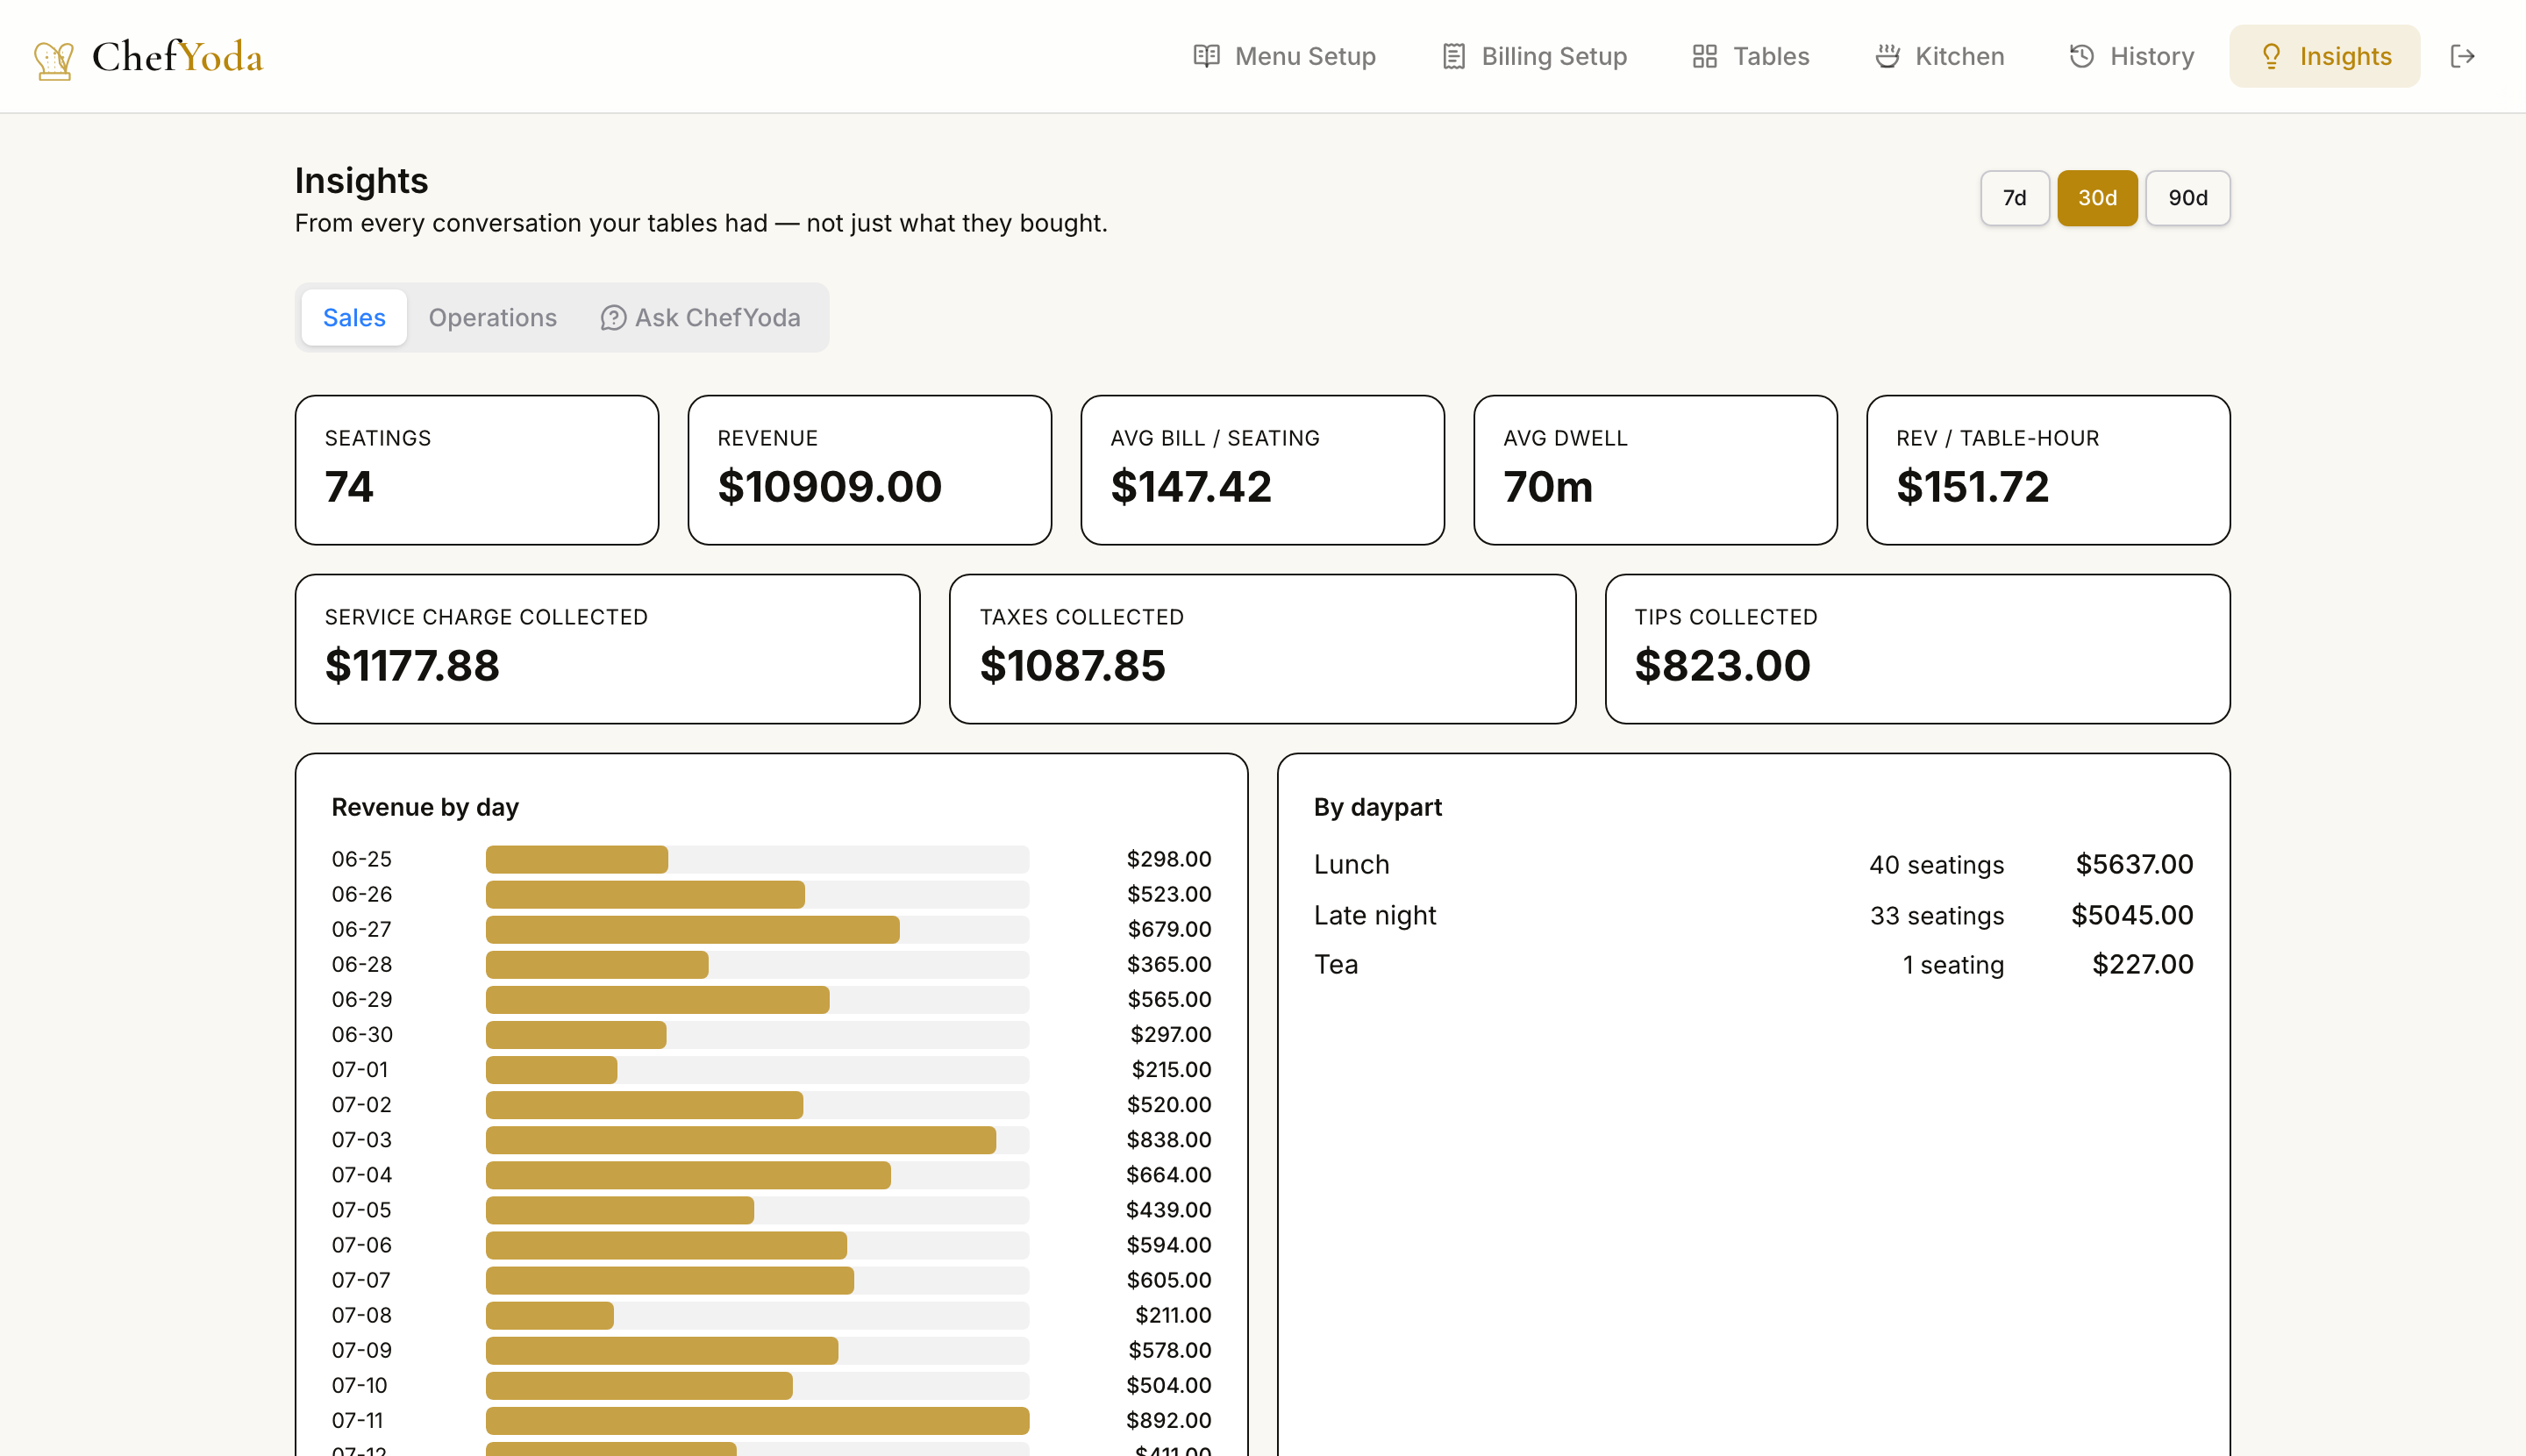The height and width of the screenshot is (1456, 2526).
Task: Click the Late night daypart label
Action: pyautogui.click(x=1375, y=916)
